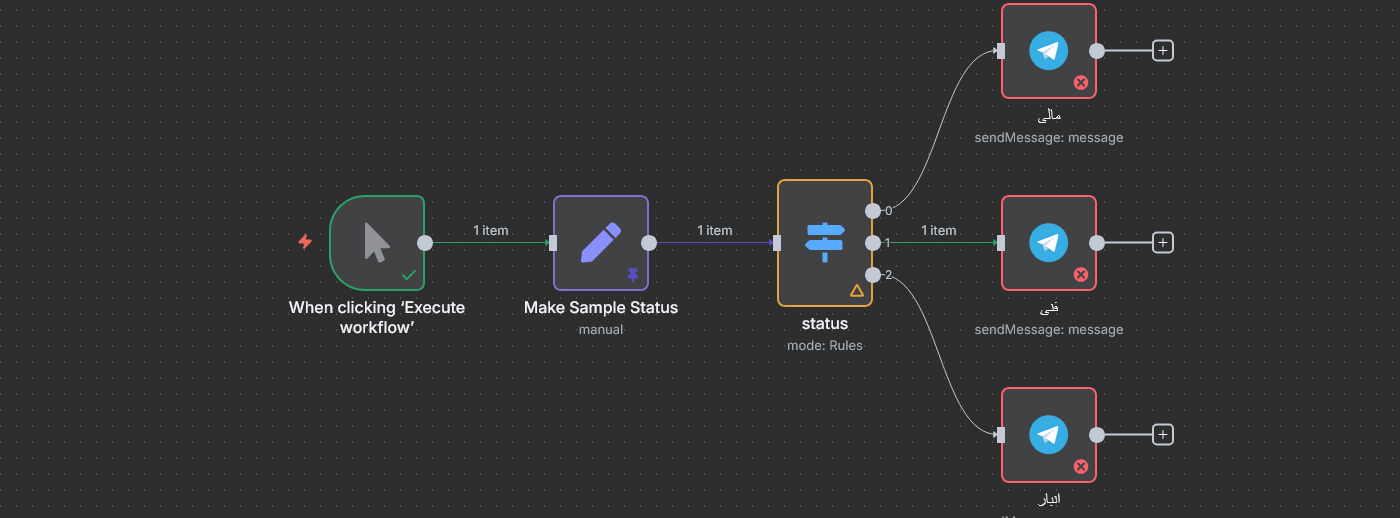This screenshot has height=518, width=1400.
Task: Click the Telegram icon of the top مالی node
Action: [1048, 50]
